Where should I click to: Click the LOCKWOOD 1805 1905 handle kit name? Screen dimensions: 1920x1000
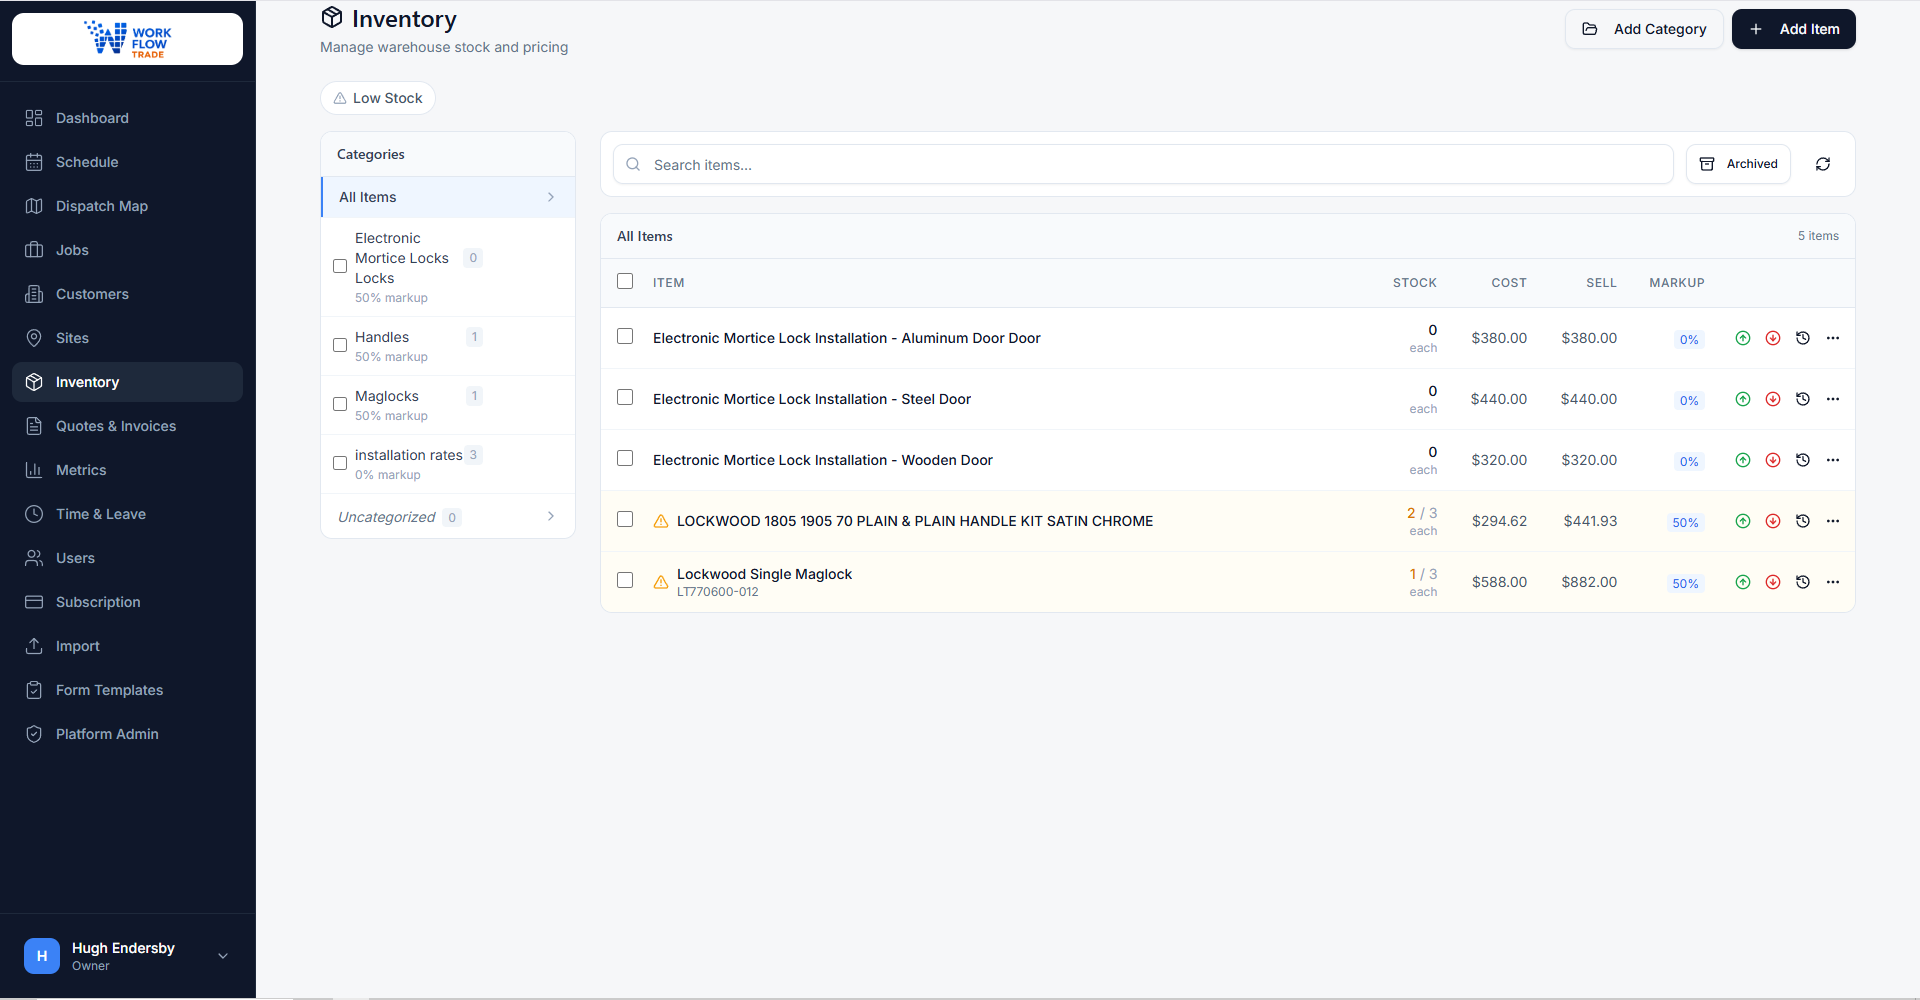[915, 521]
